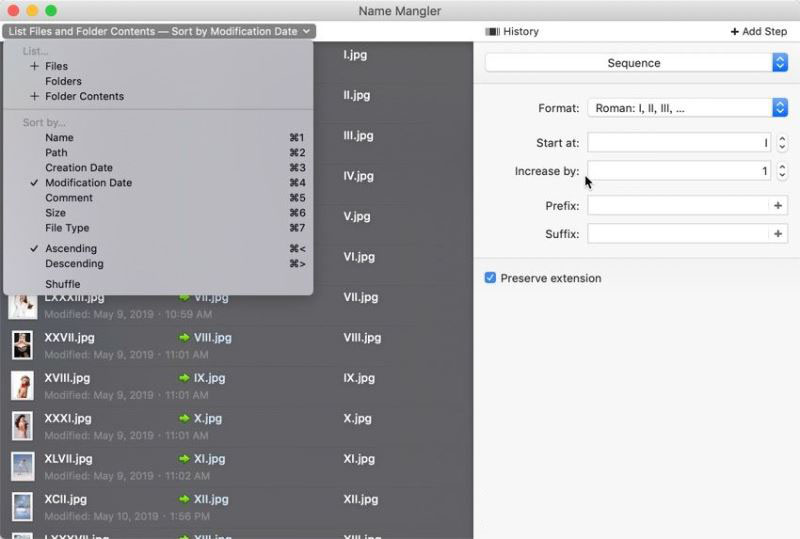Screen dimensions: 800x539
Task: Select the checked Modification Date sort option
Action: [x=158, y=183]
